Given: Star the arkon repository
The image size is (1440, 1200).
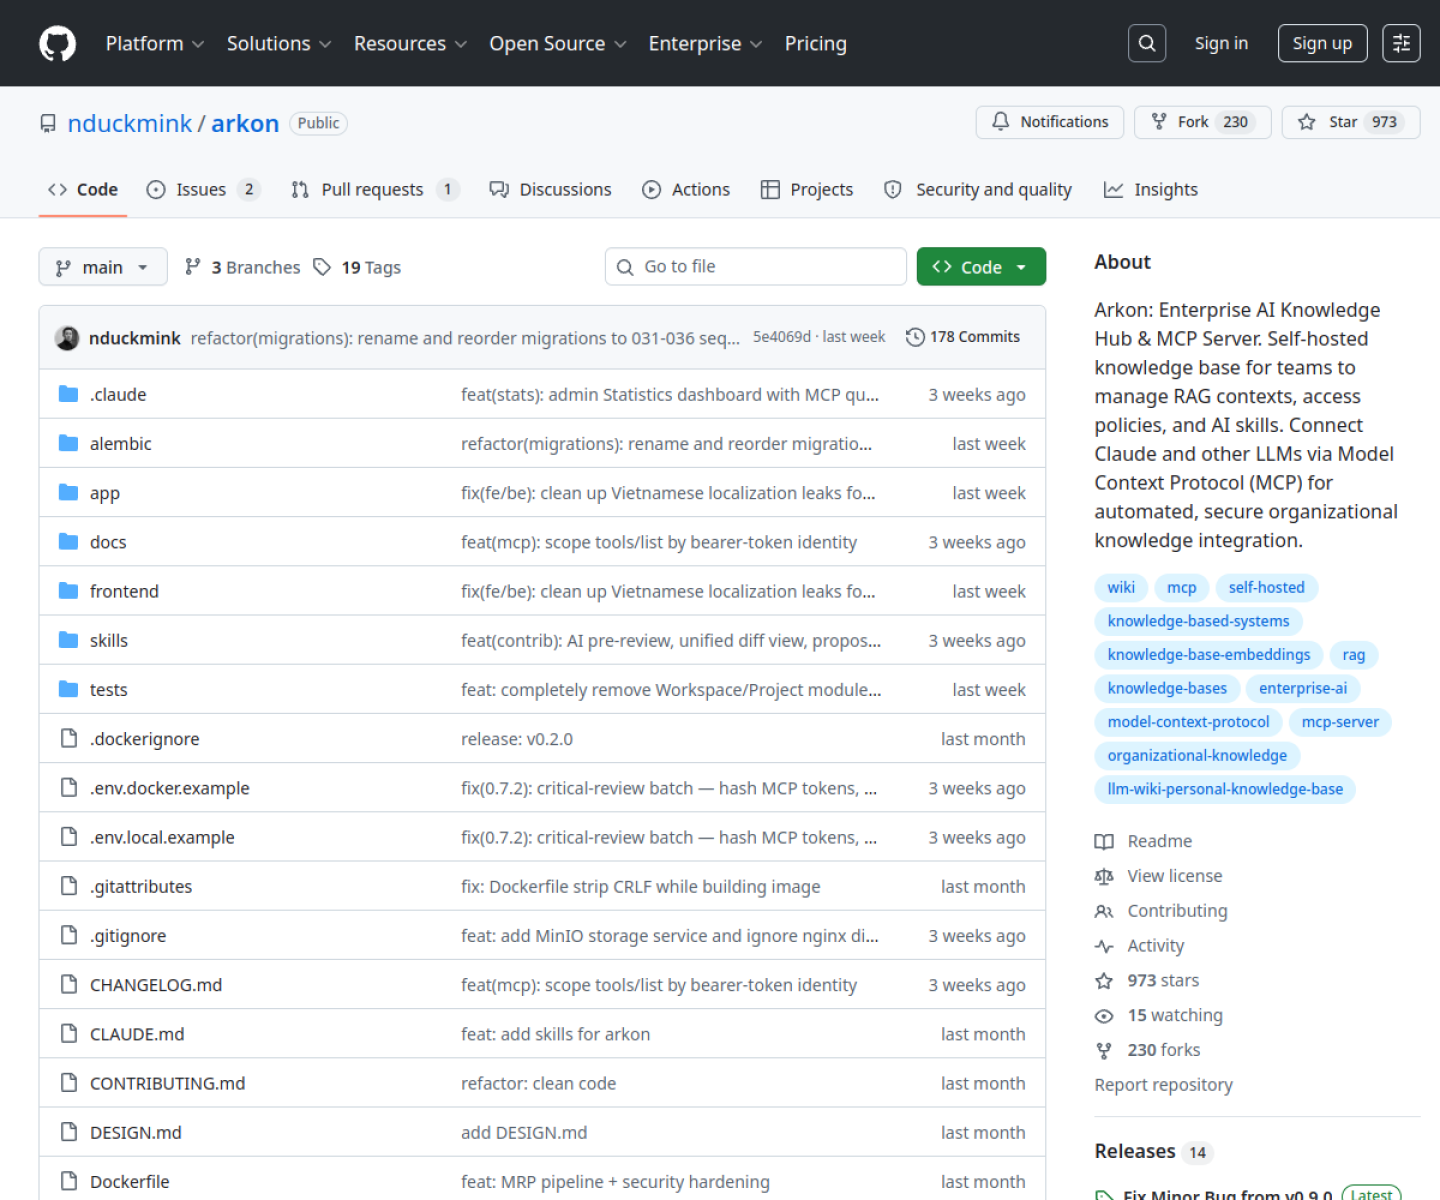Looking at the screenshot, I should pos(1351,122).
